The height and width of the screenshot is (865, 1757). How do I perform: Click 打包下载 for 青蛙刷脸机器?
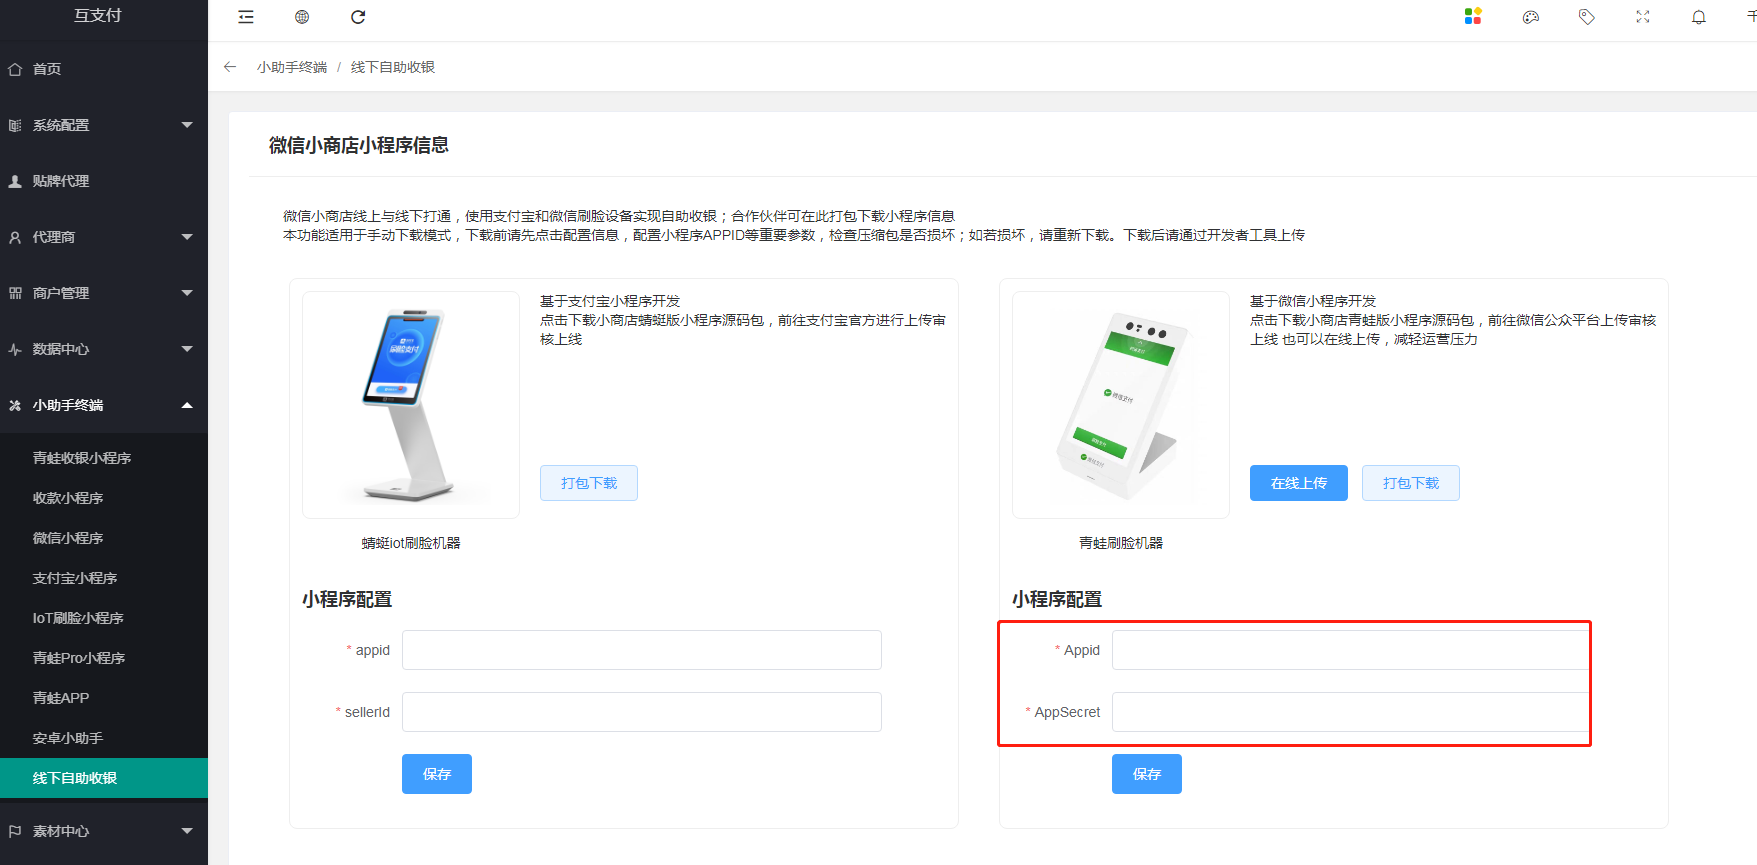(1411, 483)
